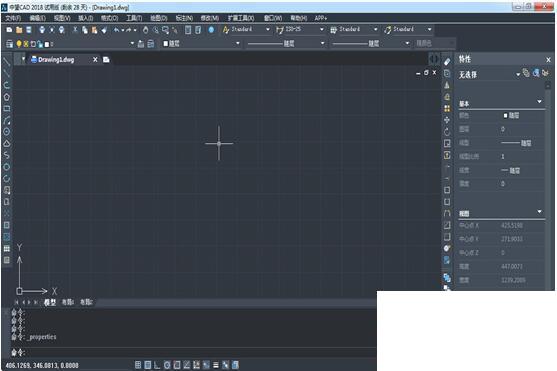Select the Circle tool in the draw toolbar
The width and height of the screenshot is (557, 371).
tap(6, 132)
